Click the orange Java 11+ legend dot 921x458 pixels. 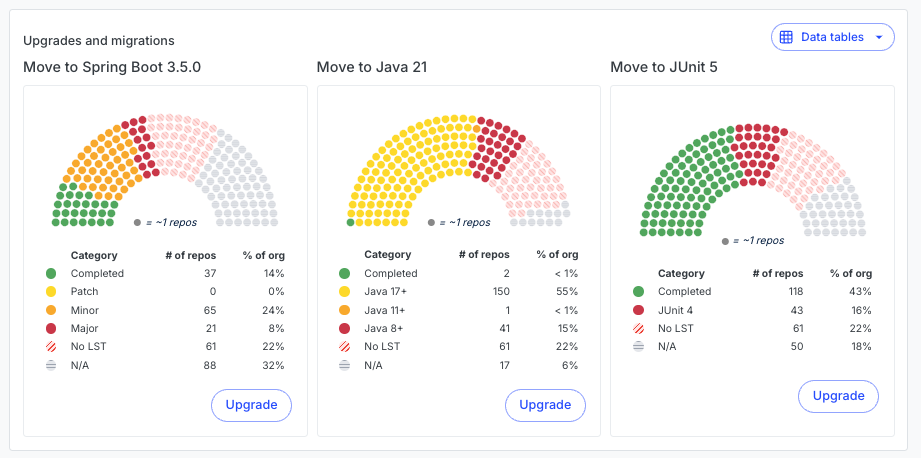point(345,310)
